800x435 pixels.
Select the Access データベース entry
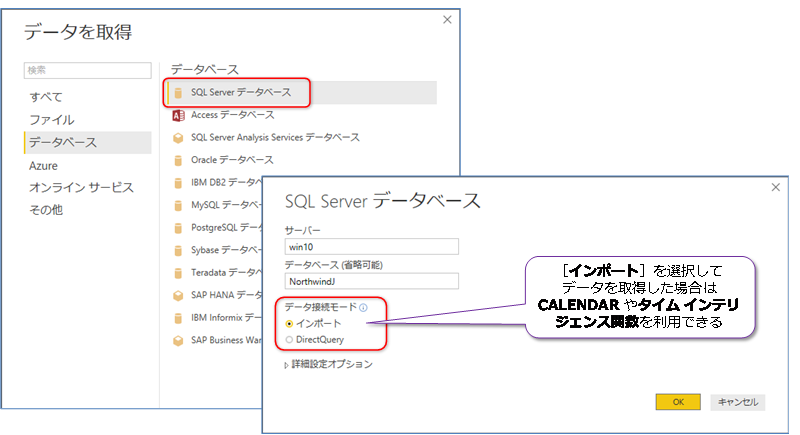pyautogui.click(x=232, y=115)
